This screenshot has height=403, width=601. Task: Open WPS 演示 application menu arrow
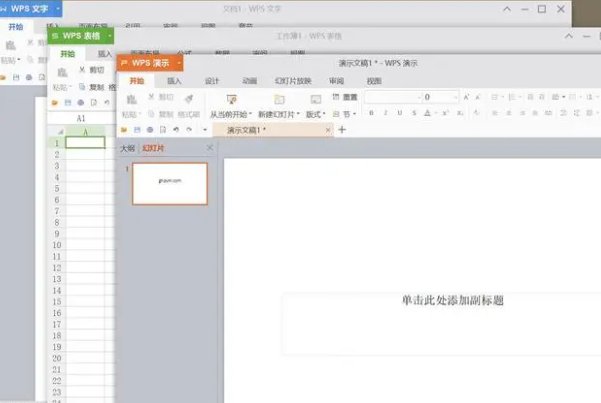point(179,63)
